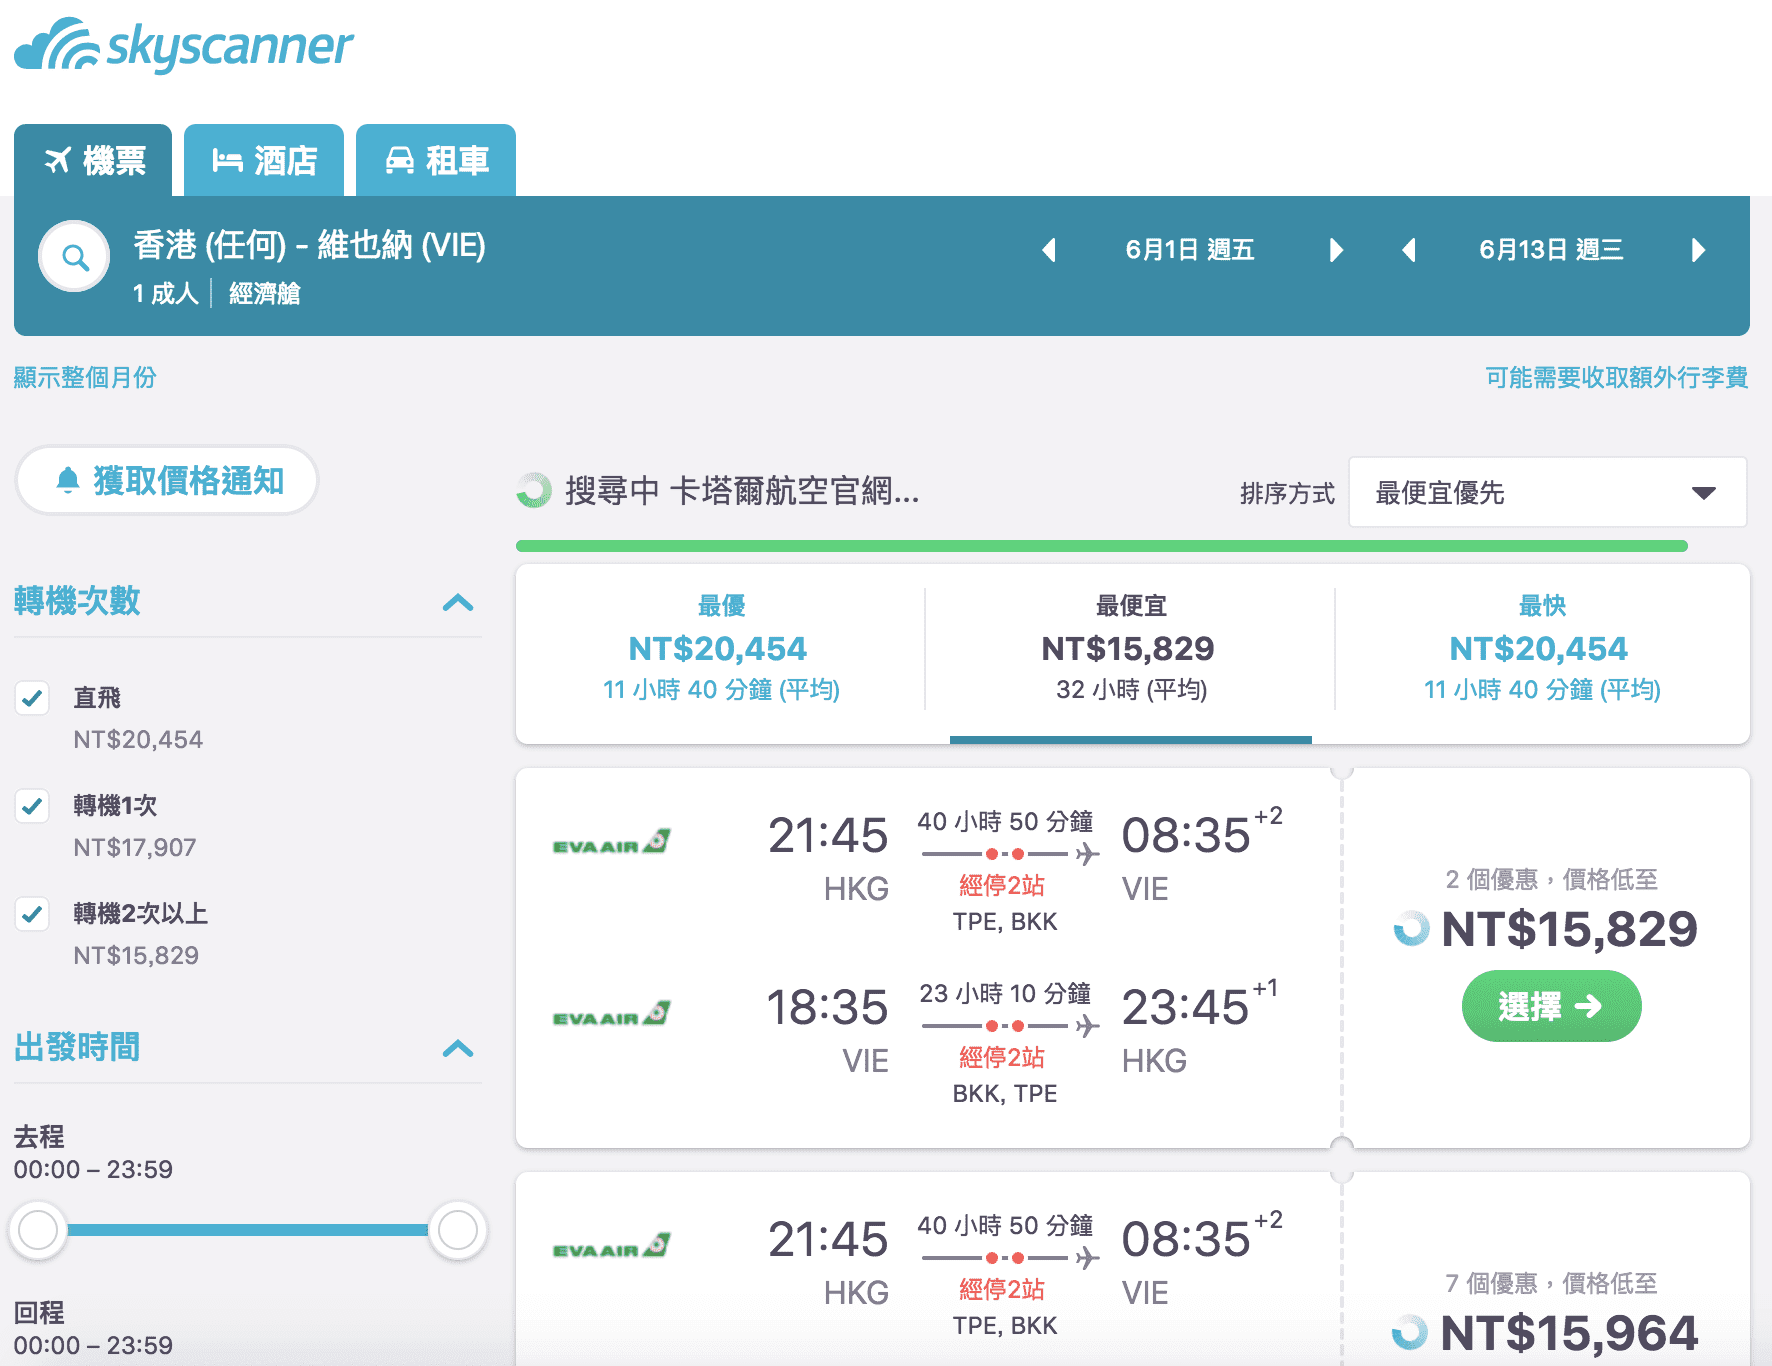The width and height of the screenshot is (1772, 1366).
Task: Click the 經停2站 label of 23 小時 10 分鐘 flight
Action: click(x=1002, y=1057)
